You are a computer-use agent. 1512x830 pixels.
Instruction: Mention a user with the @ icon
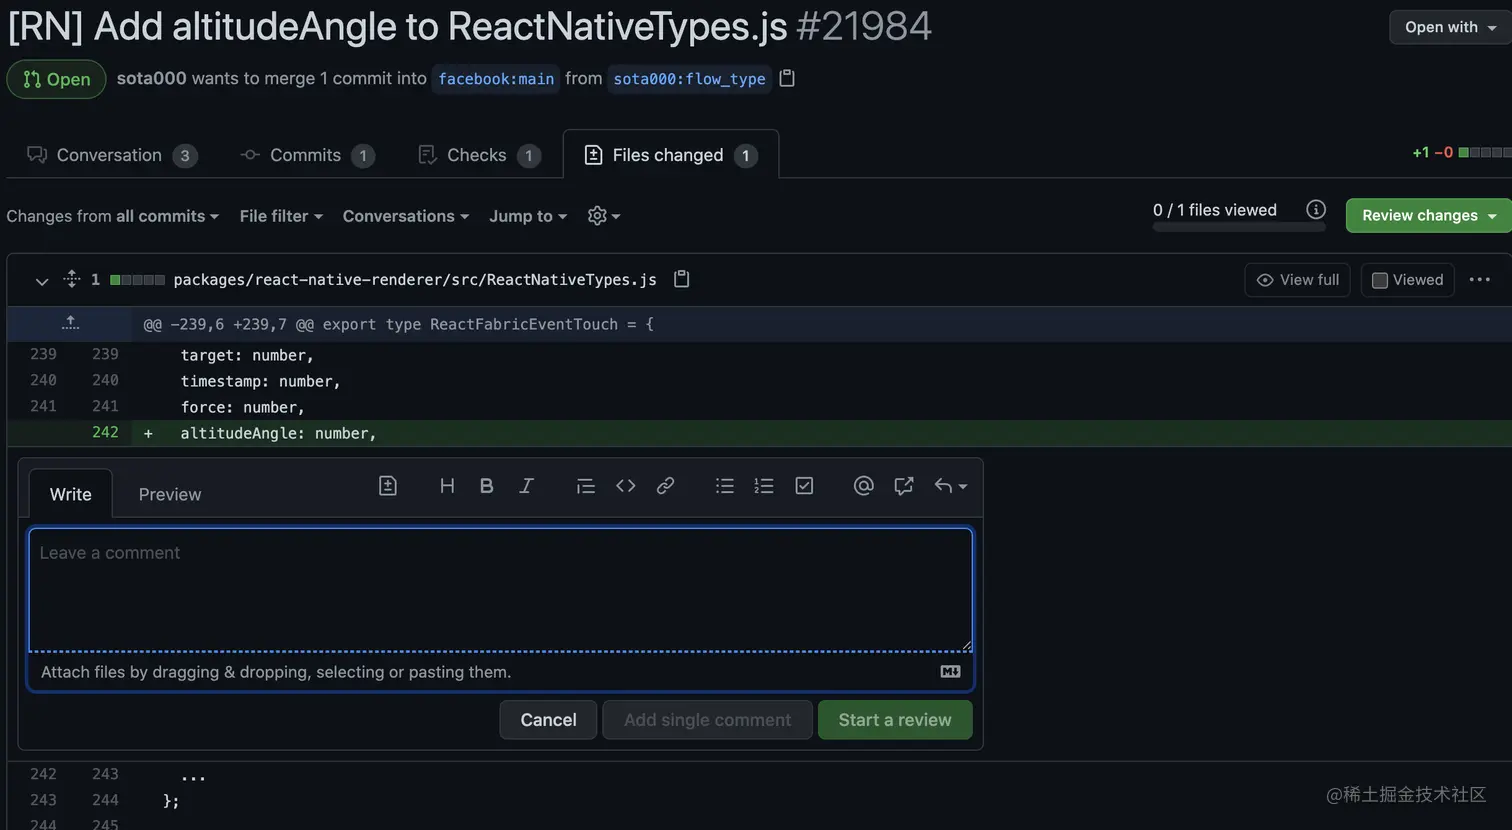864,486
